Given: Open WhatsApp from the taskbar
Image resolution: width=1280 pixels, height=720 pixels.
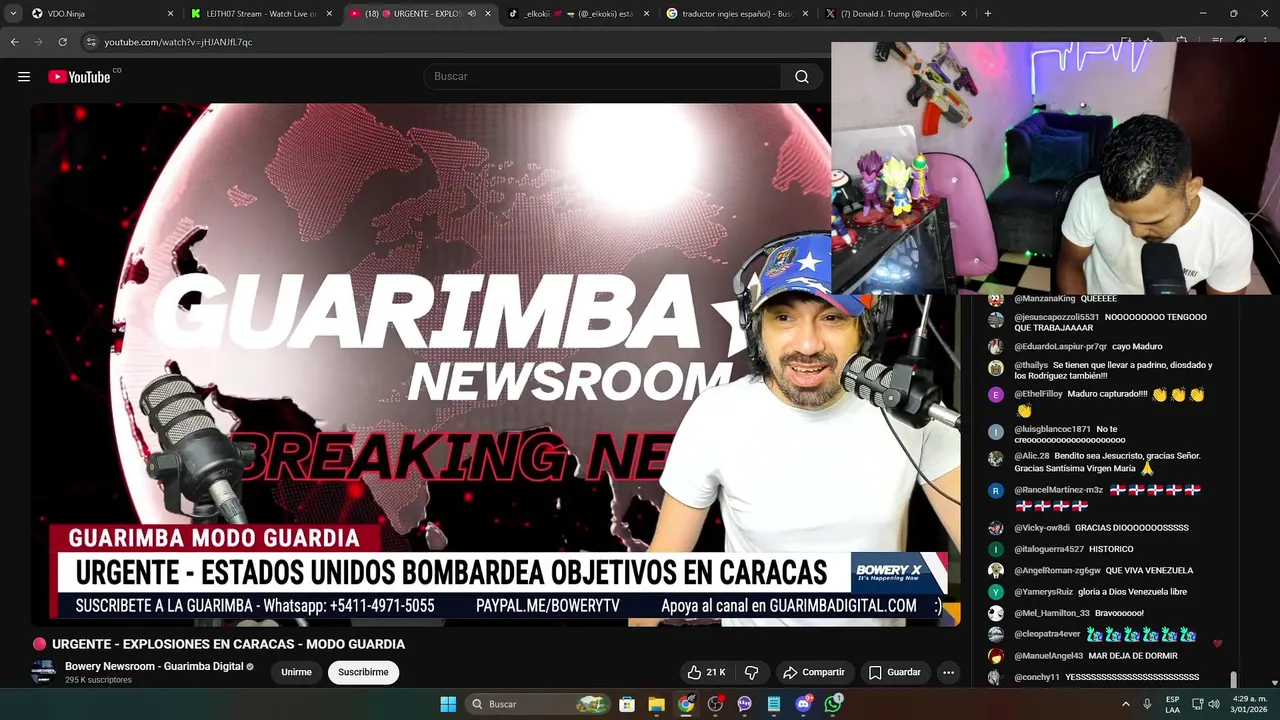Looking at the screenshot, I should (x=833, y=704).
